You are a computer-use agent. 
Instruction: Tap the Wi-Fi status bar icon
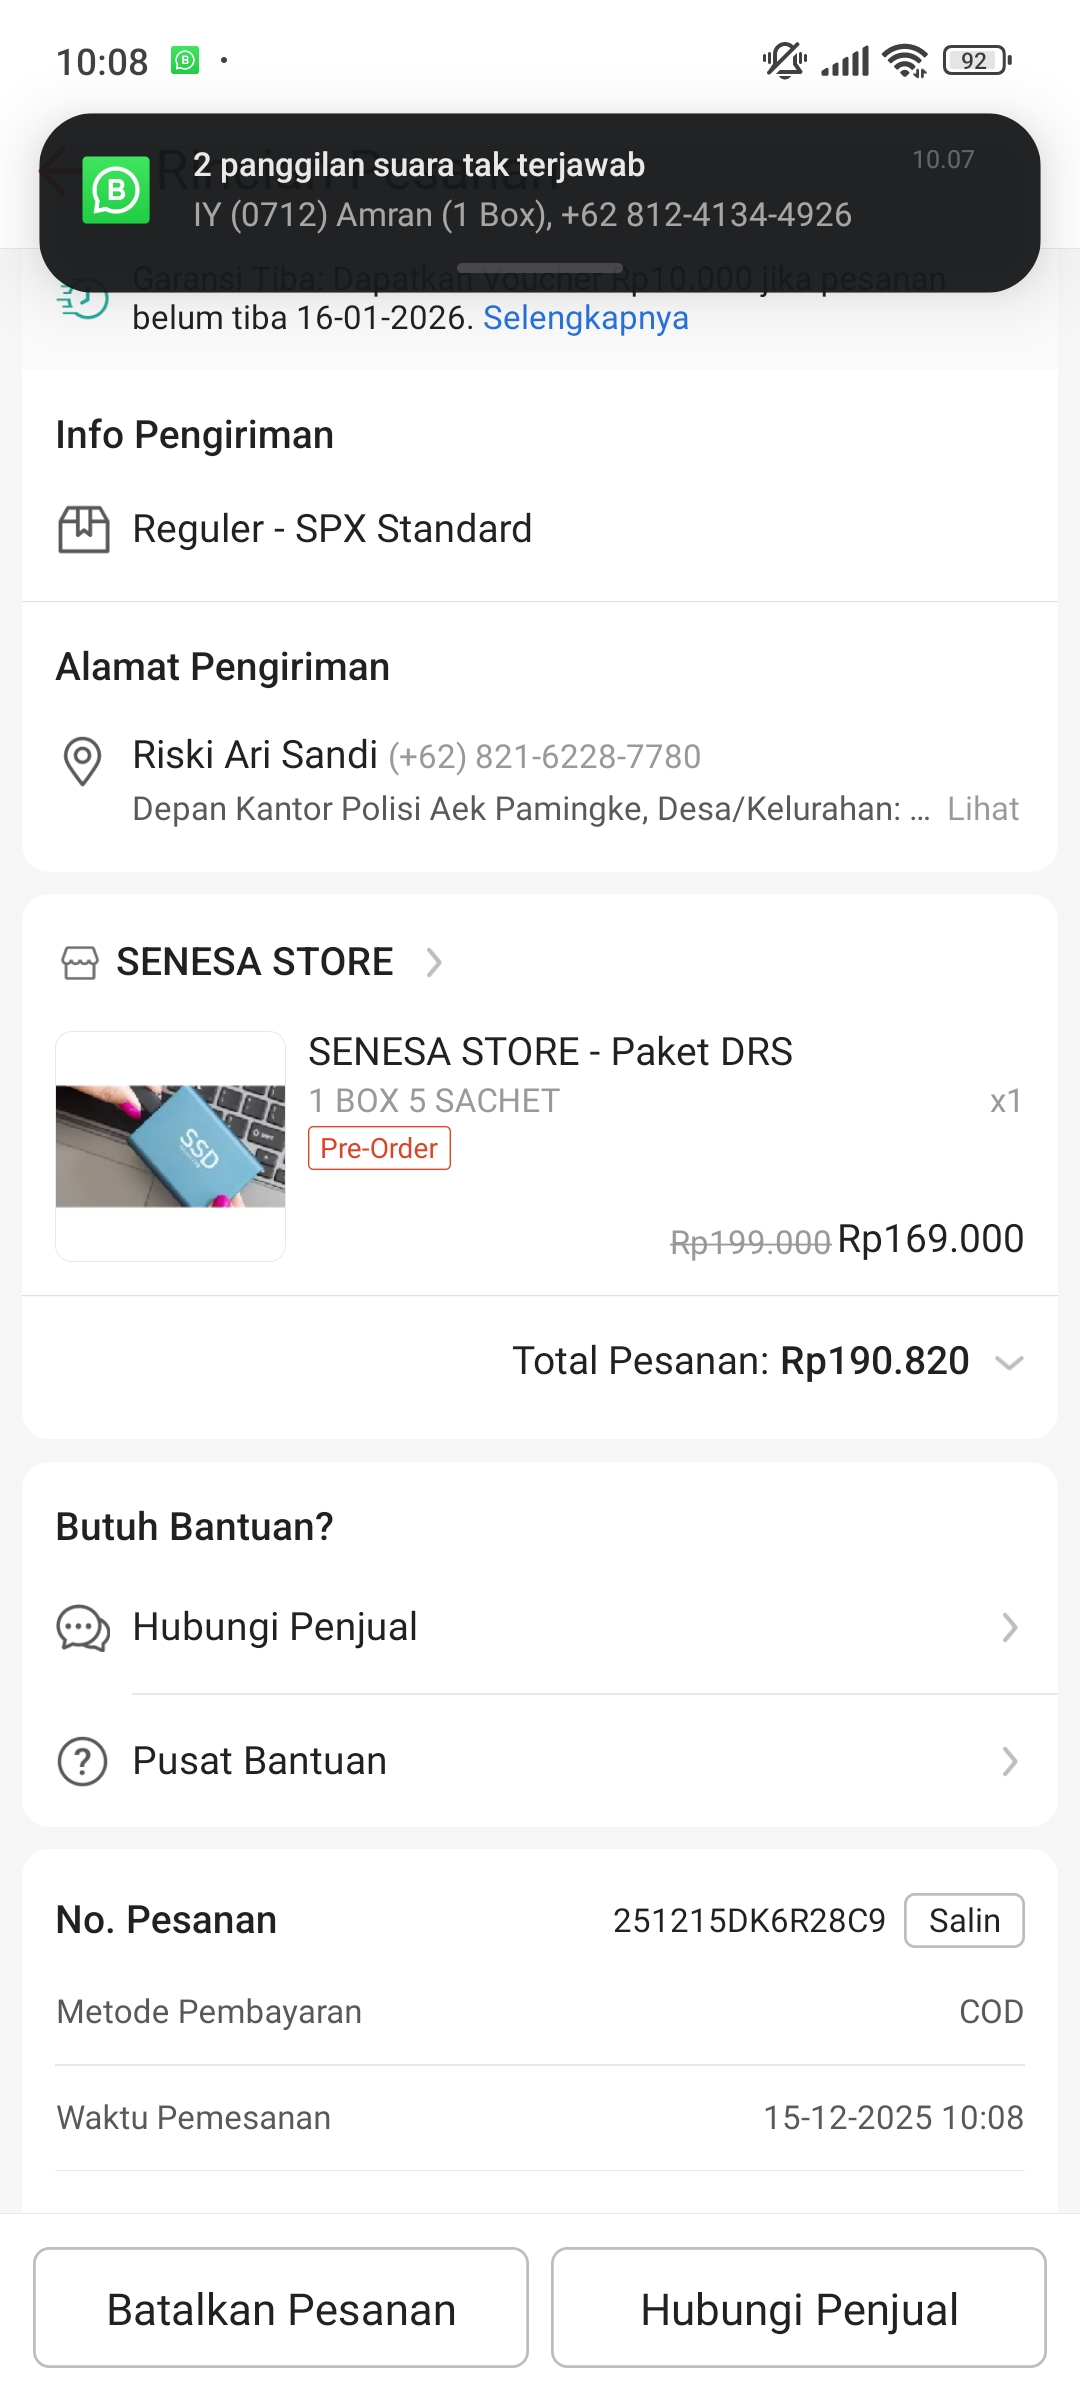[x=905, y=61]
